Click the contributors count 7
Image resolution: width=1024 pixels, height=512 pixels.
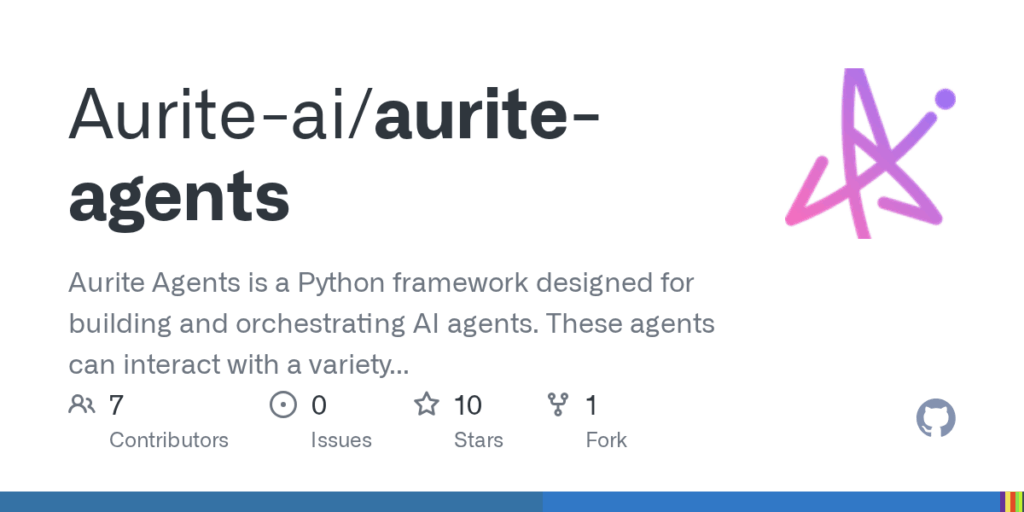[116, 406]
